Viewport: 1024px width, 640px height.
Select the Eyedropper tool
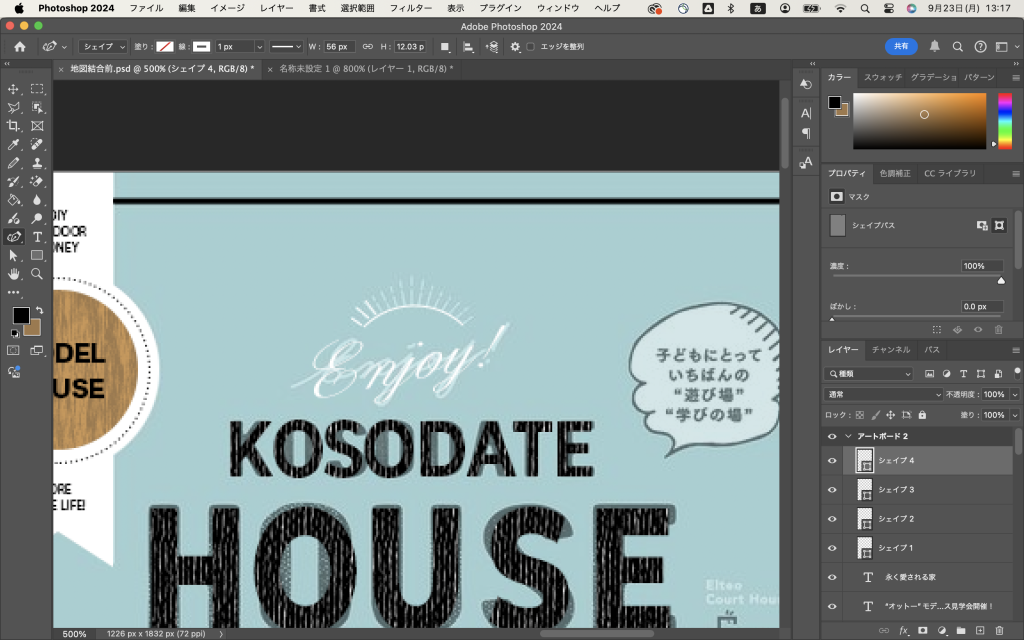click(x=14, y=145)
